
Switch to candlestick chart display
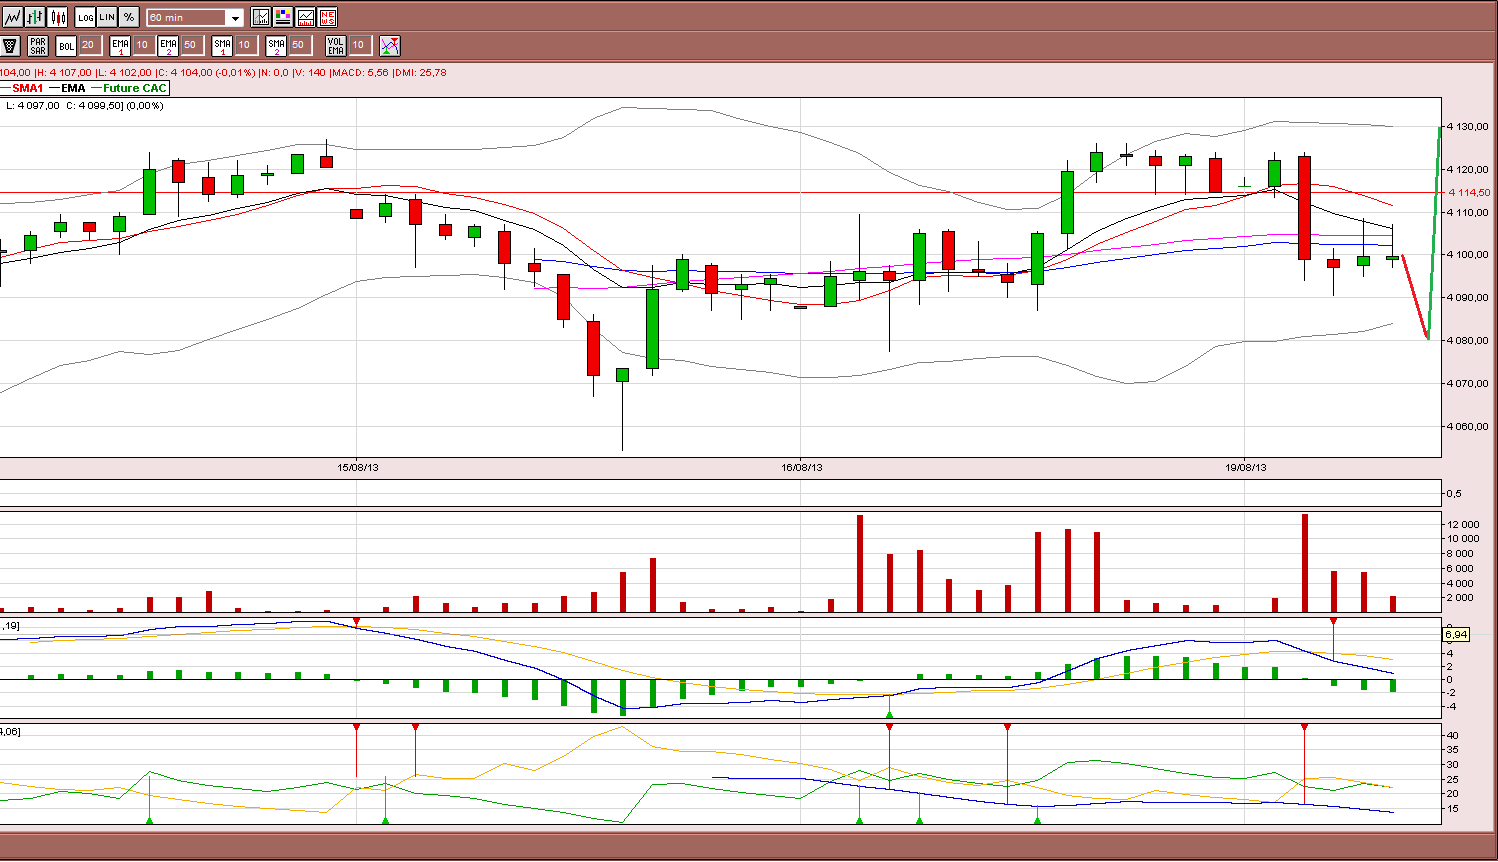[x=58, y=17]
